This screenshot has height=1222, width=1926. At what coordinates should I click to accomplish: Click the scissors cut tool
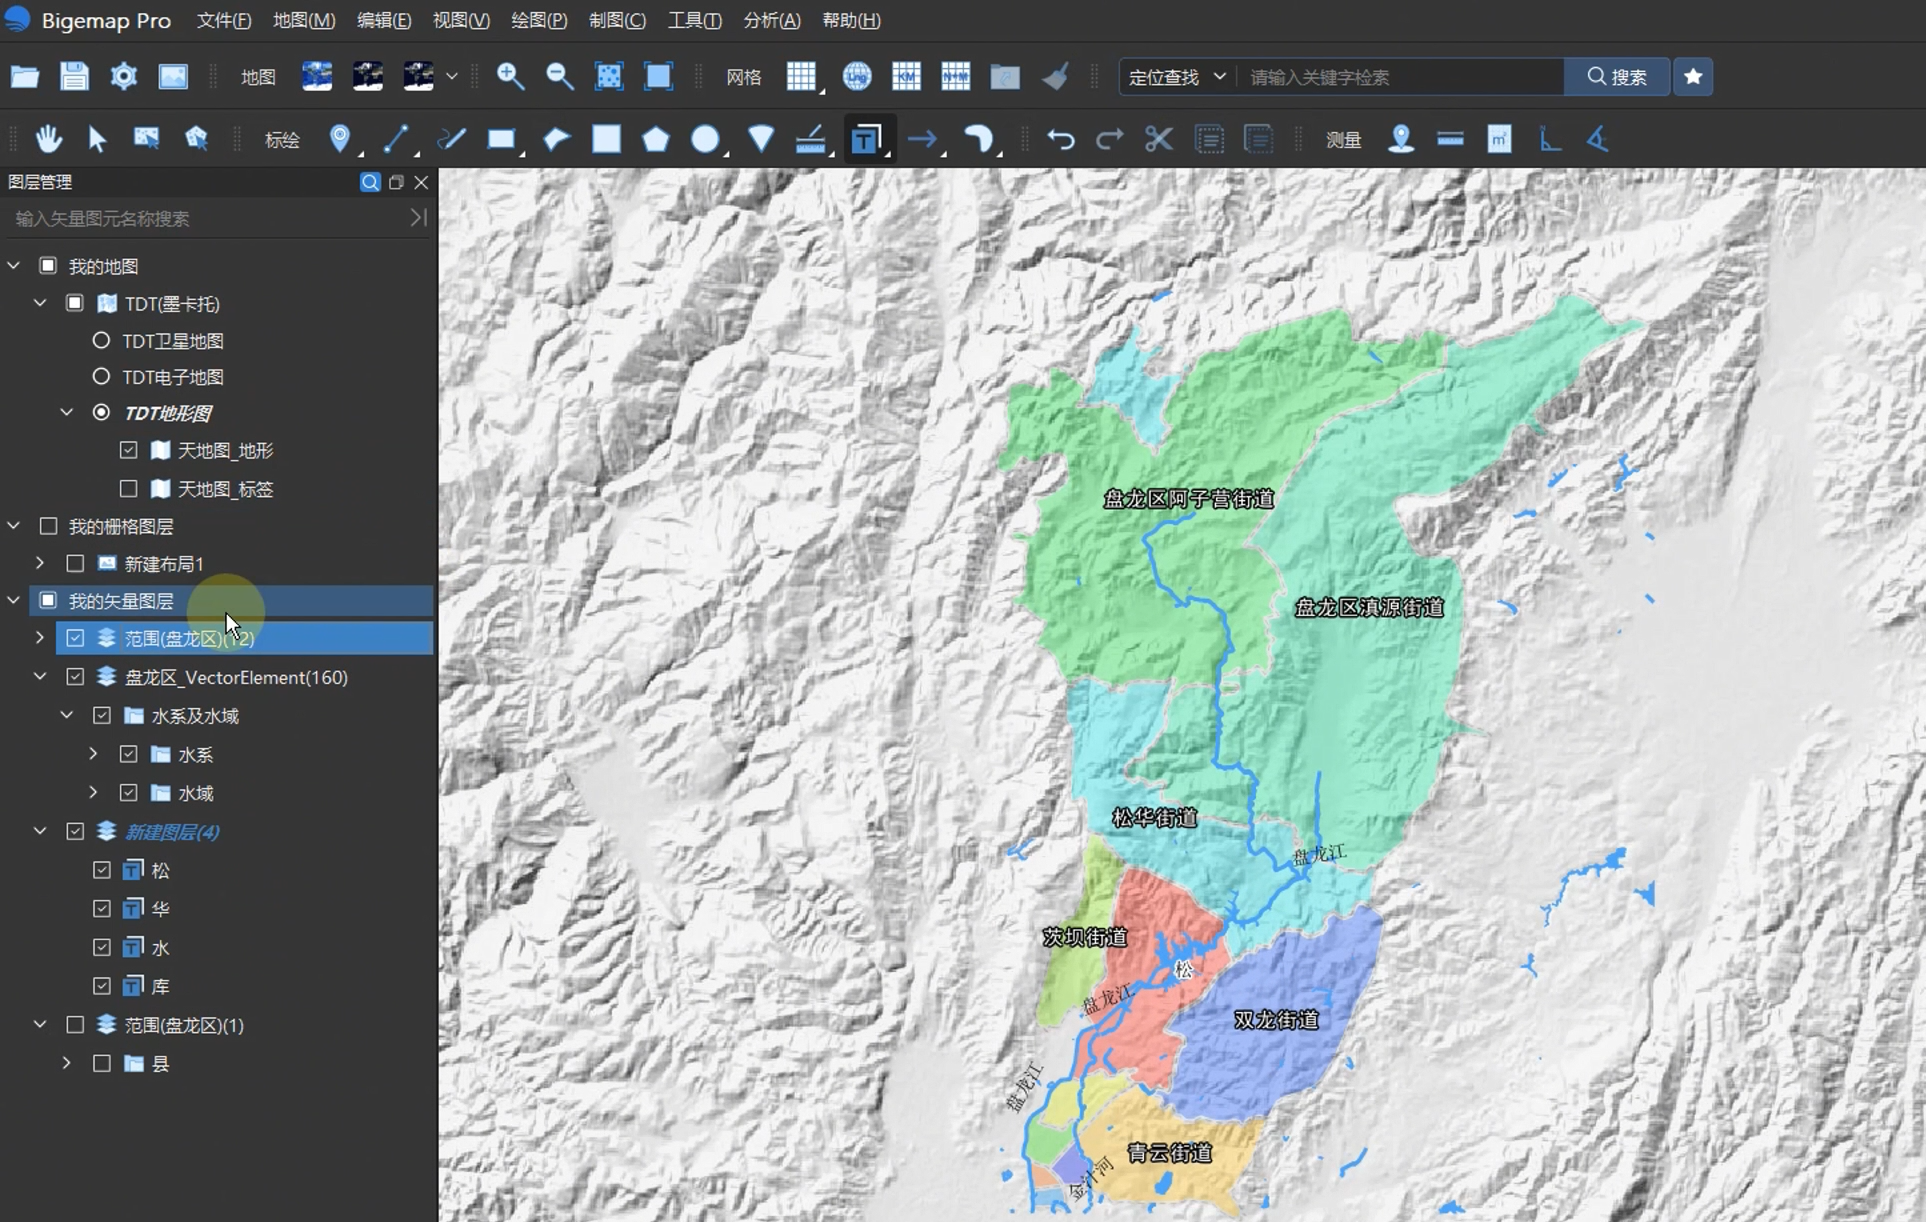[1158, 139]
